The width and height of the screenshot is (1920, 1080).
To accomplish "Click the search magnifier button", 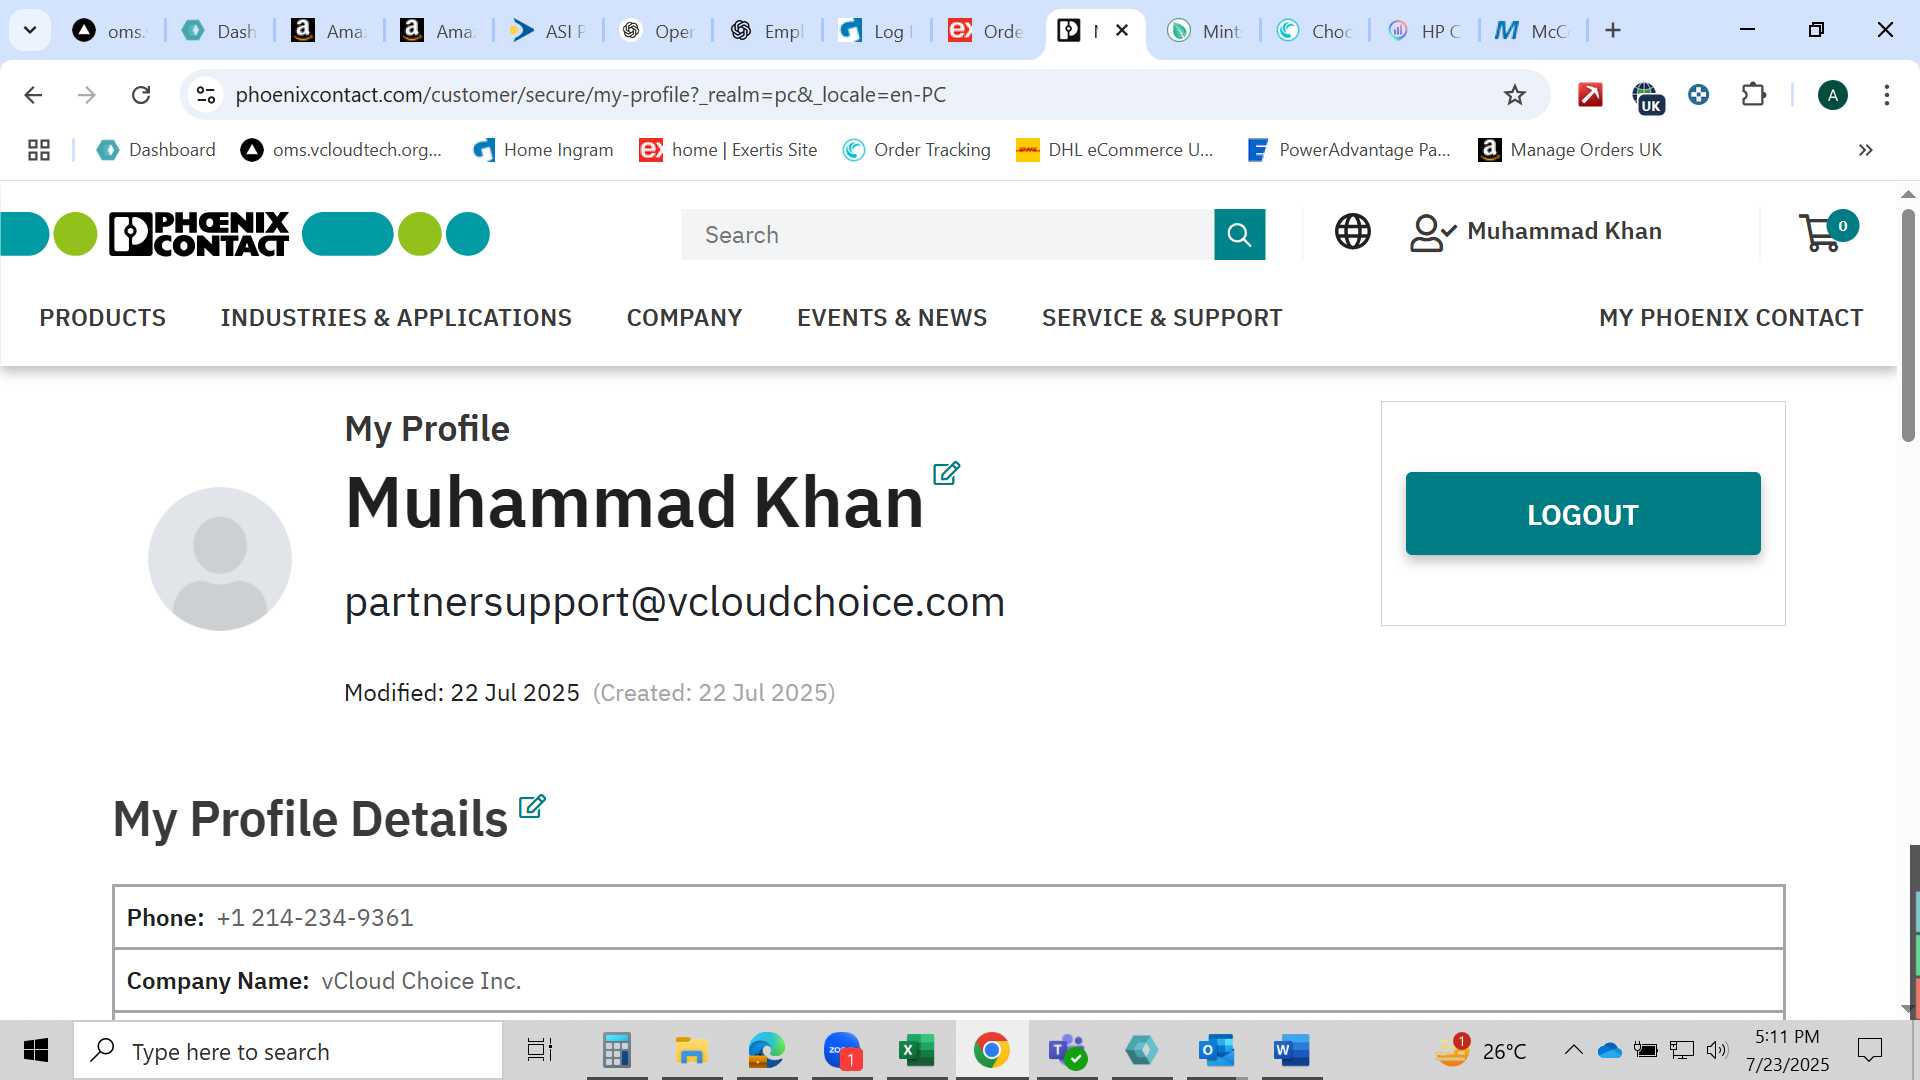I will point(1239,234).
